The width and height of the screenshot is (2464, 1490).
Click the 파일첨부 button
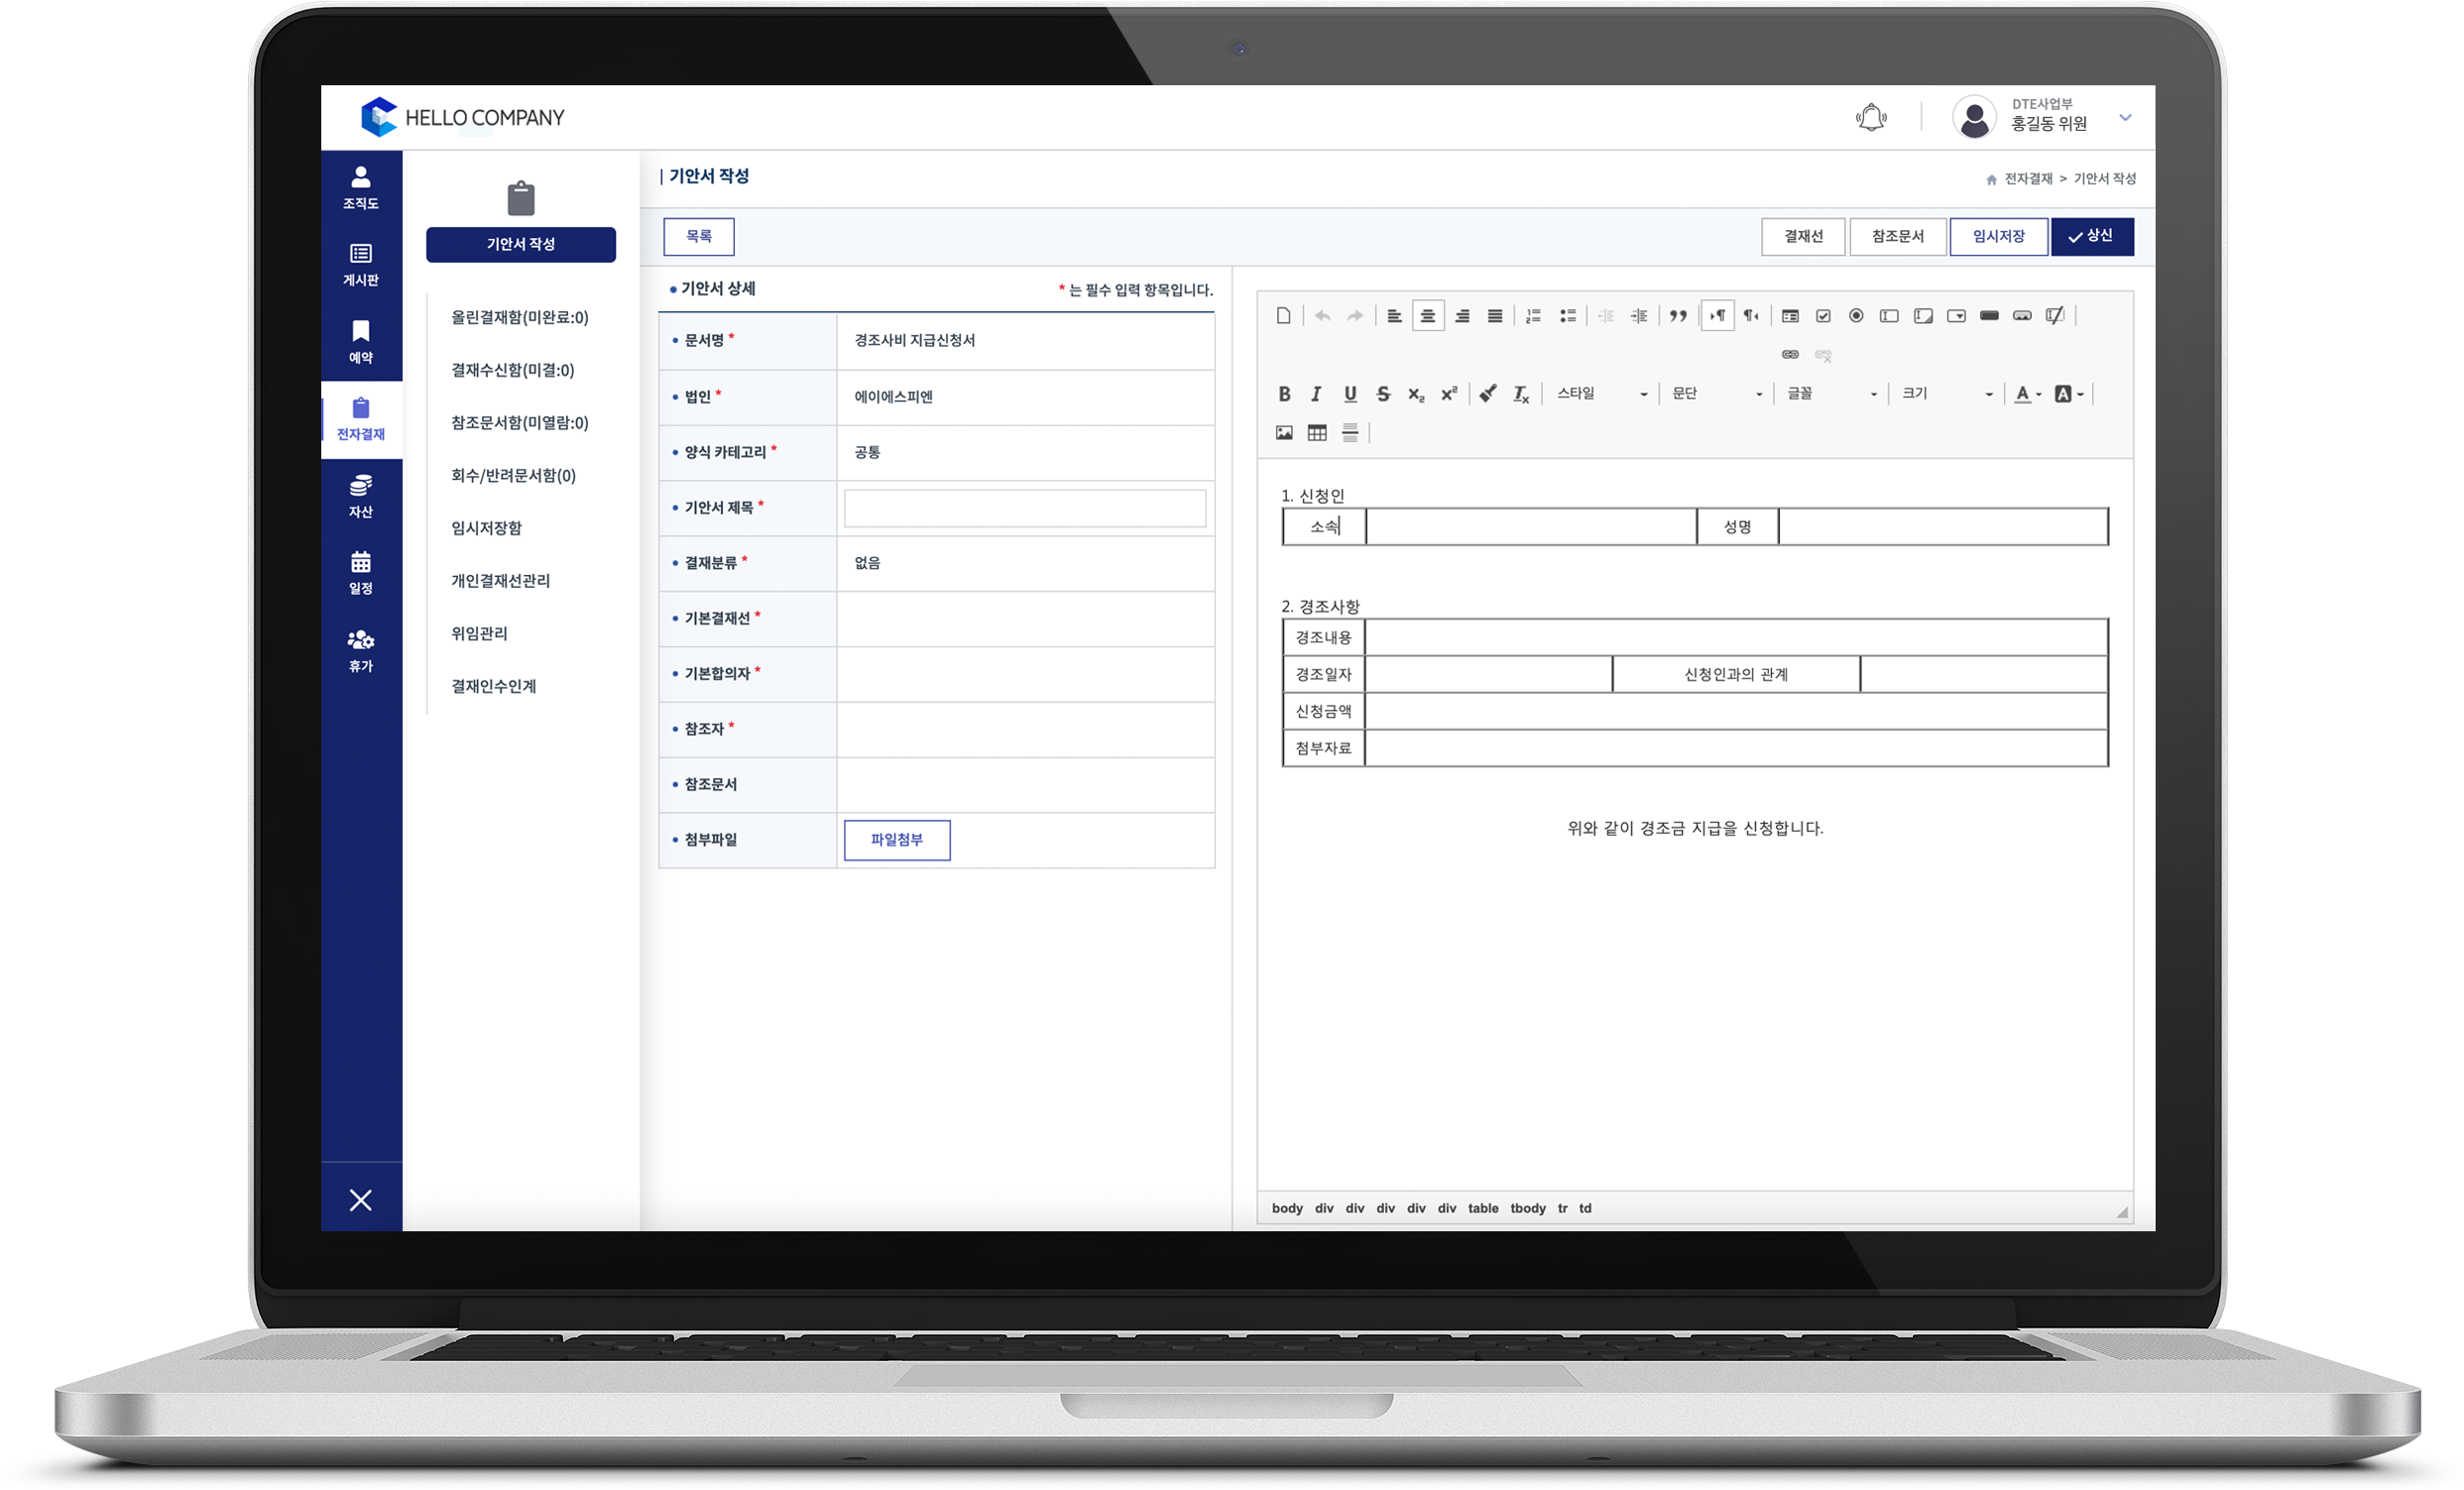[896, 840]
